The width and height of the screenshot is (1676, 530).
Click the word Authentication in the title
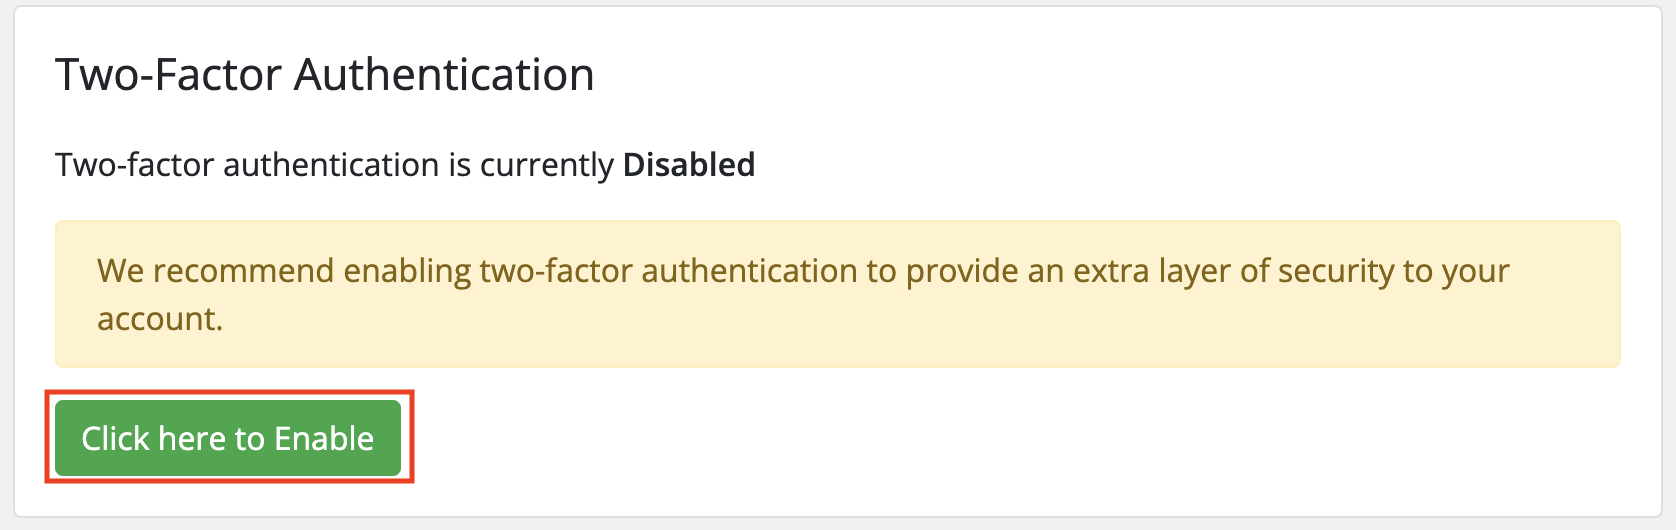444,75
